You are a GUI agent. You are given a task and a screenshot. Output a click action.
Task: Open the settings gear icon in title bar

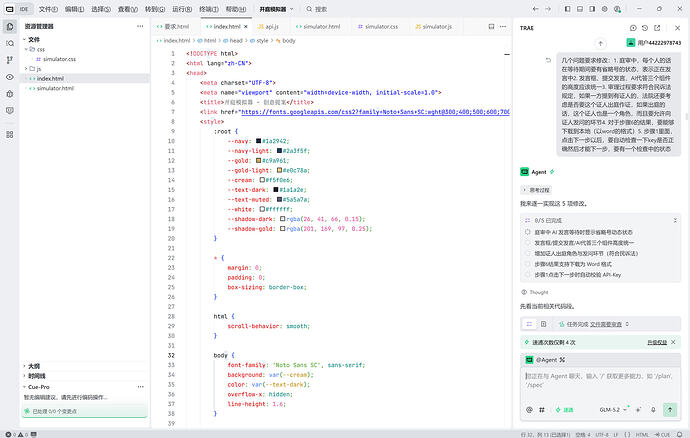point(605,9)
